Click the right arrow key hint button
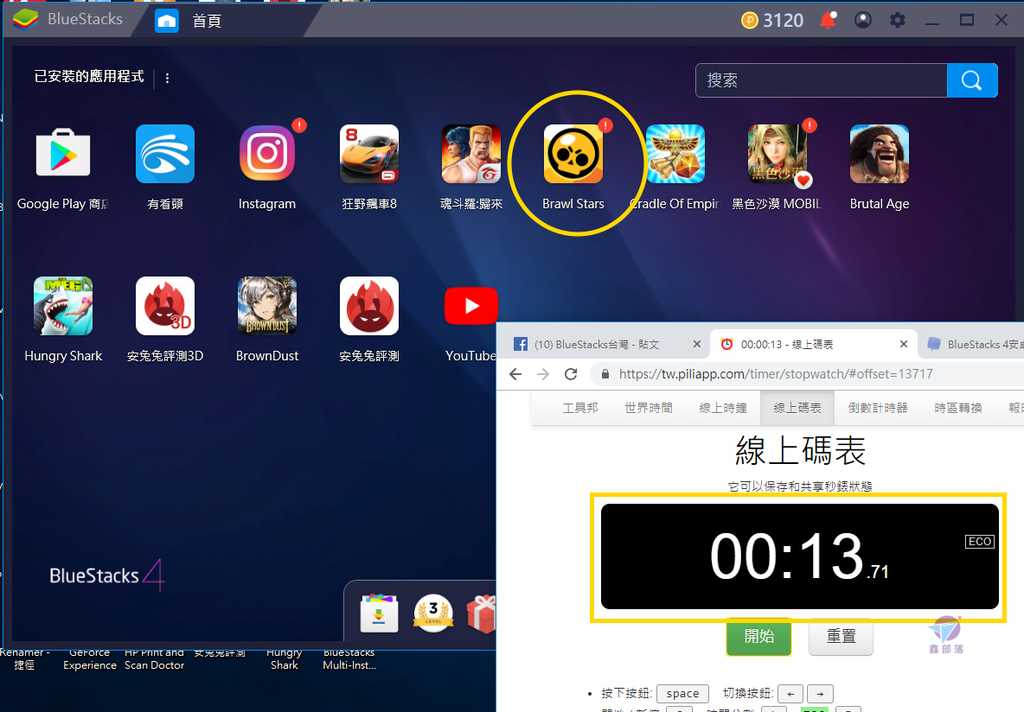Image resolution: width=1024 pixels, height=712 pixels. [820, 694]
